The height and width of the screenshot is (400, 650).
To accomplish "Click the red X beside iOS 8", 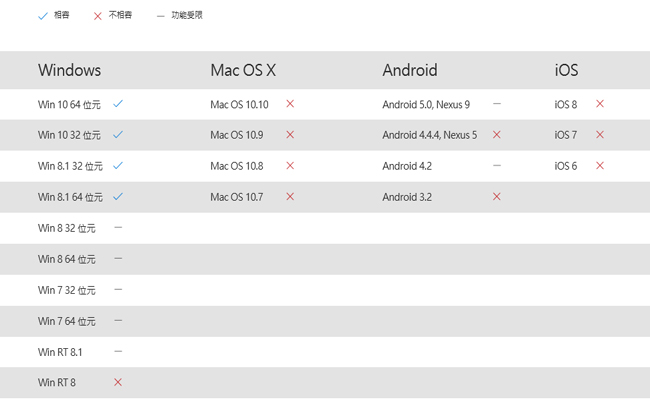I will 600,103.
